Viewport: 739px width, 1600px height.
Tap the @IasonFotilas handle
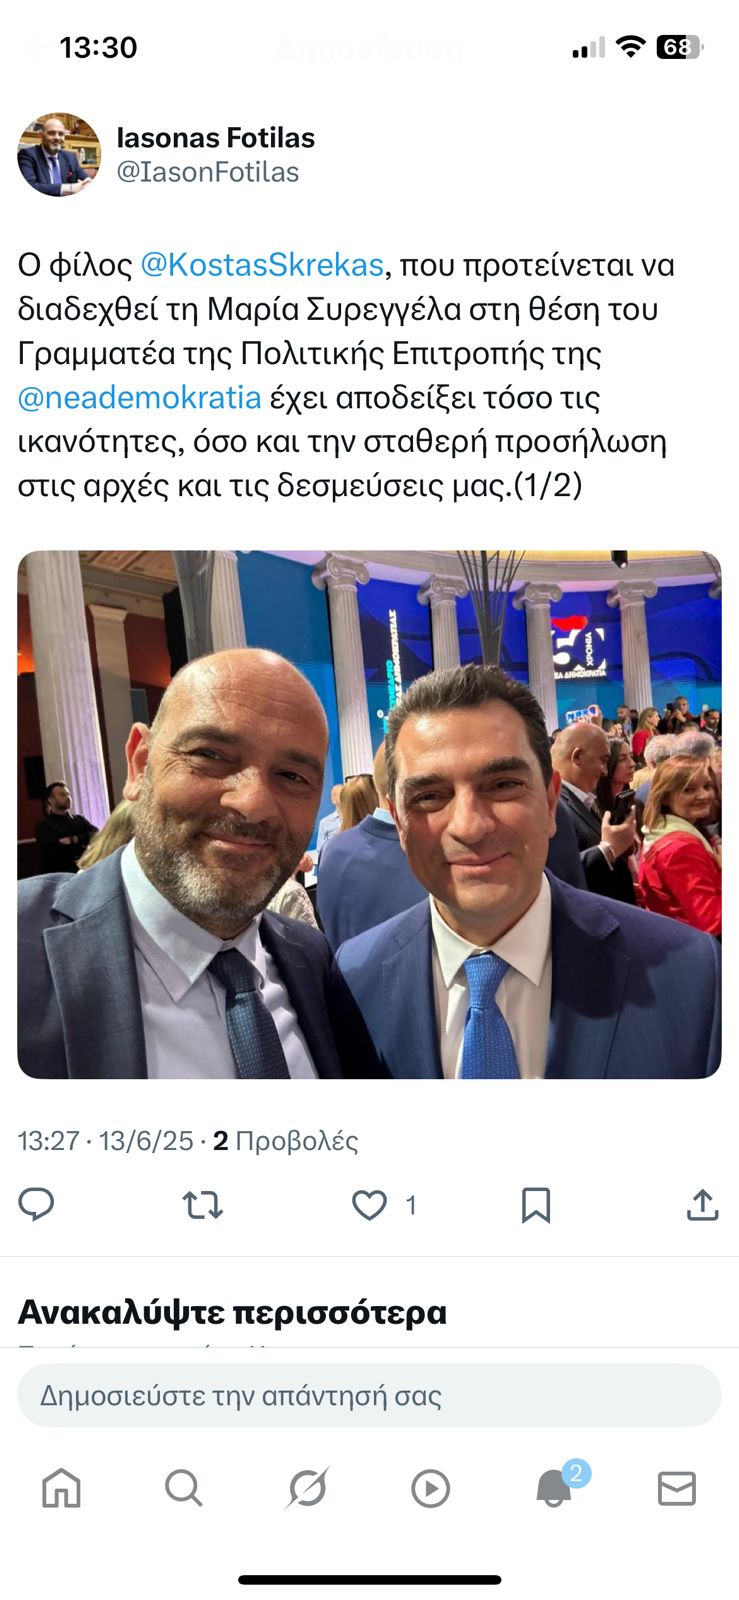coord(208,172)
